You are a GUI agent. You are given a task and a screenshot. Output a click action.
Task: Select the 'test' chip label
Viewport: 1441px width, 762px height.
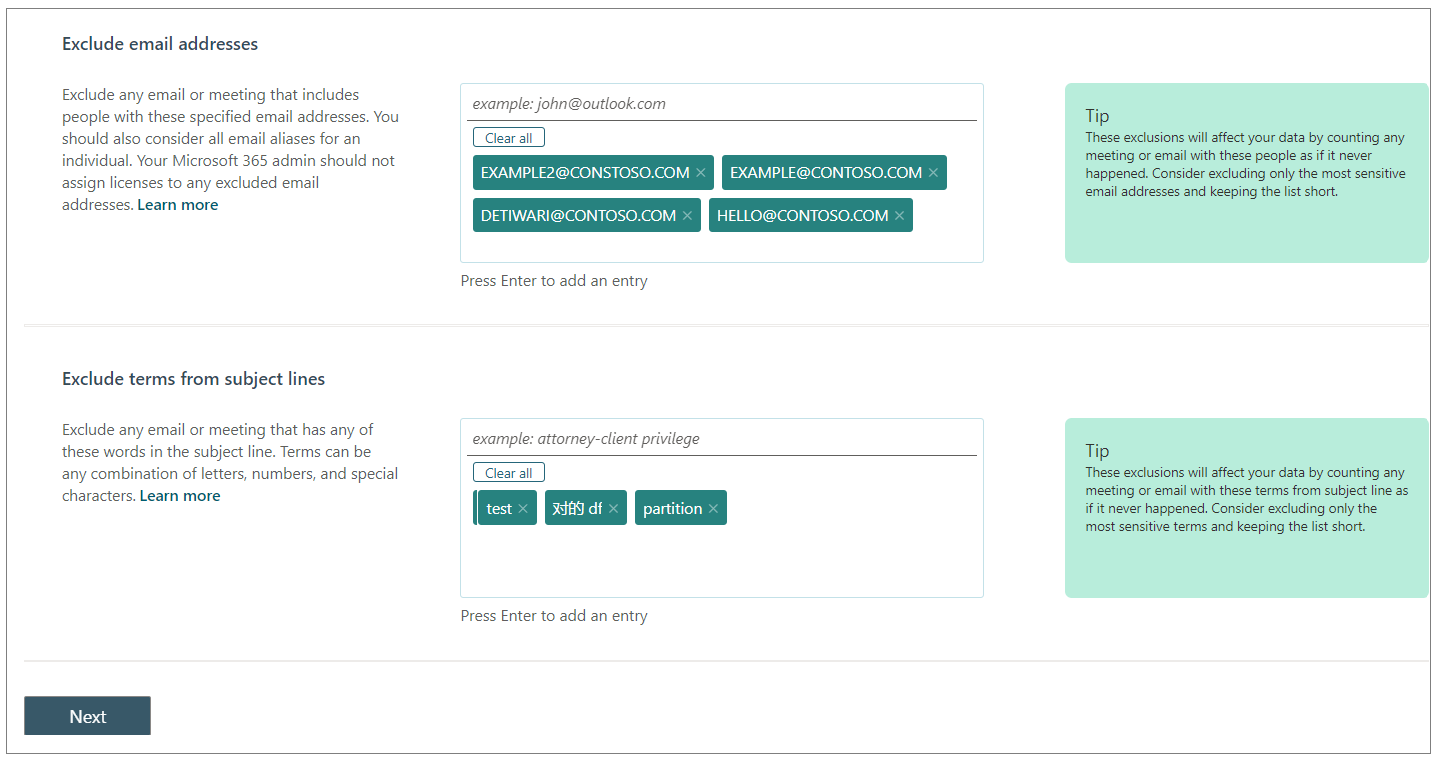[x=499, y=509]
